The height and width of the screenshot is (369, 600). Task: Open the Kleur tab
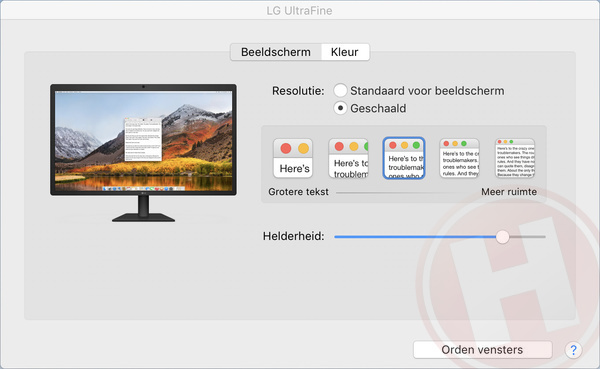[345, 52]
